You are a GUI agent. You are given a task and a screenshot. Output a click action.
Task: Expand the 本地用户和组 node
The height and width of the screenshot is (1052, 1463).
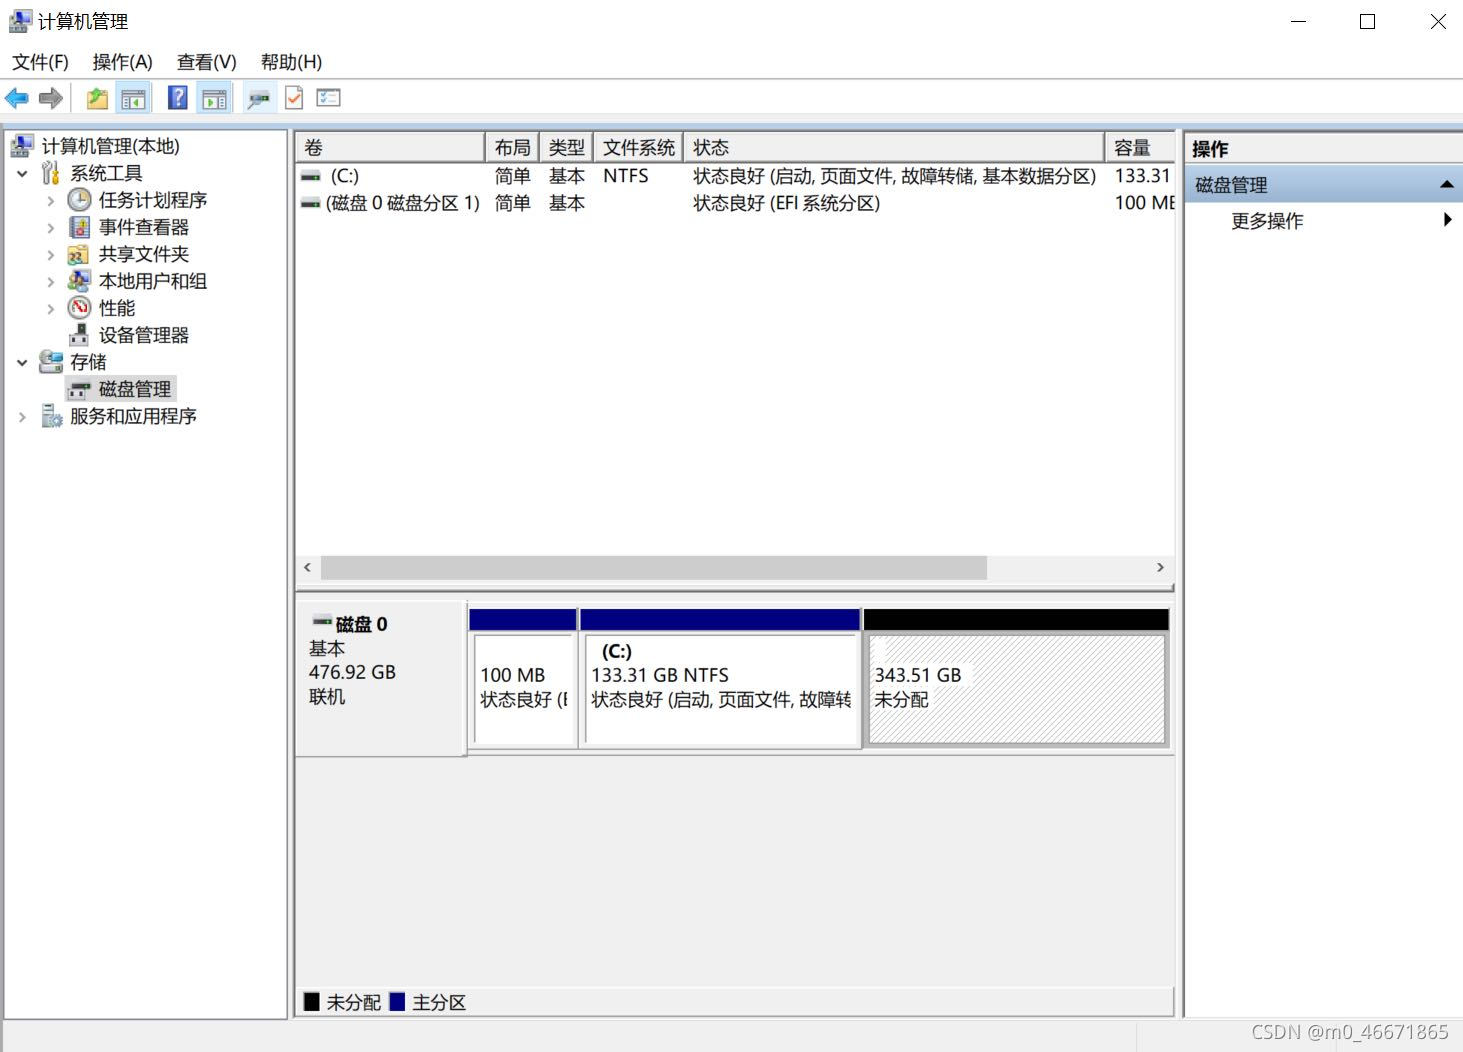50,281
